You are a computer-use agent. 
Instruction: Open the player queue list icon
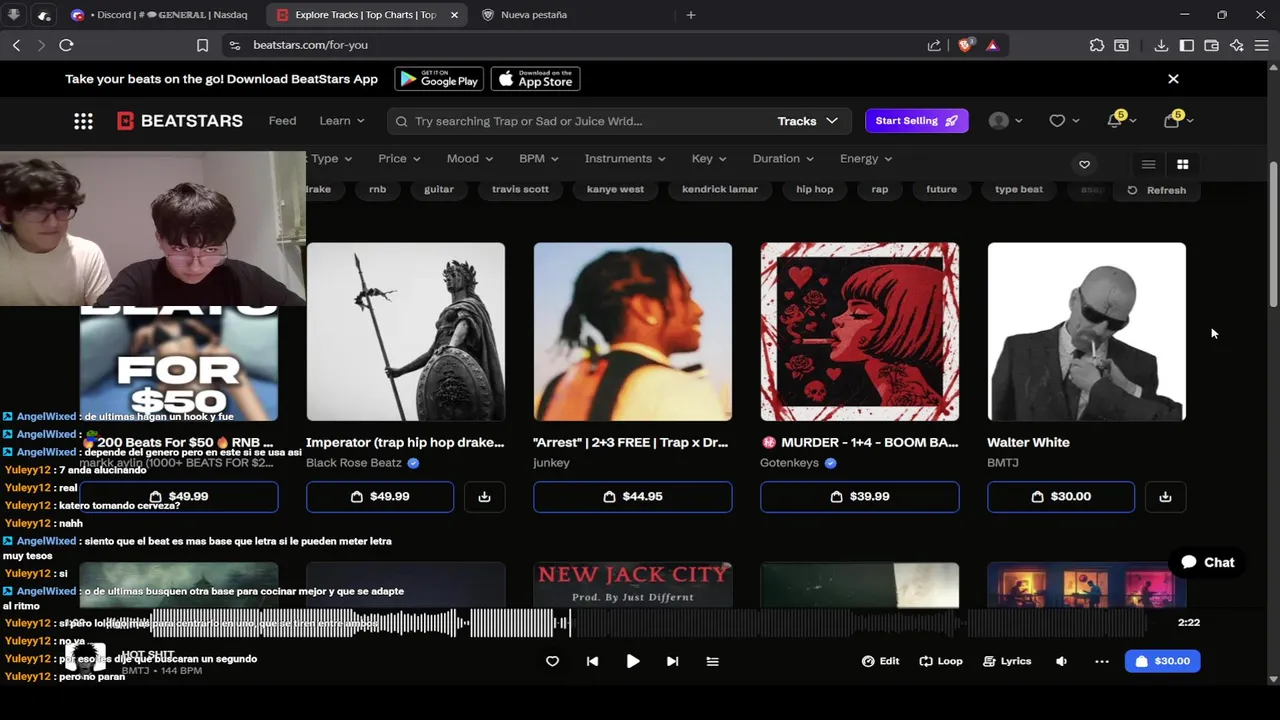(x=712, y=661)
